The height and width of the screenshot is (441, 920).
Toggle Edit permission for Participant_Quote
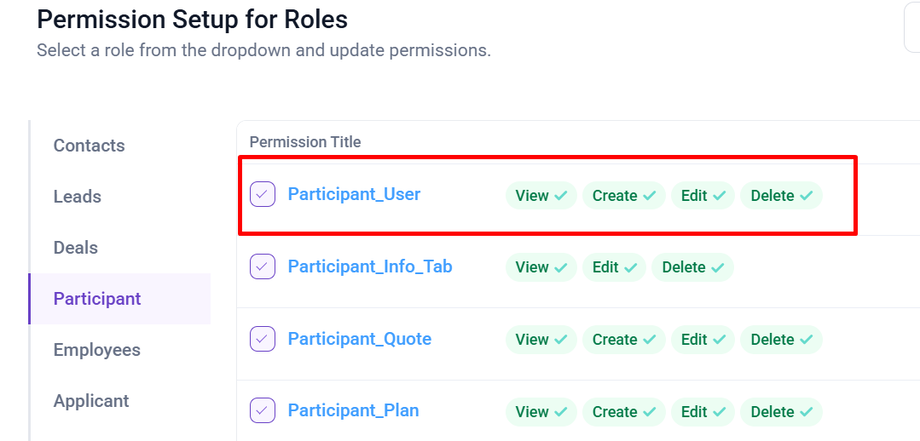pyautogui.click(x=702, y=340)
